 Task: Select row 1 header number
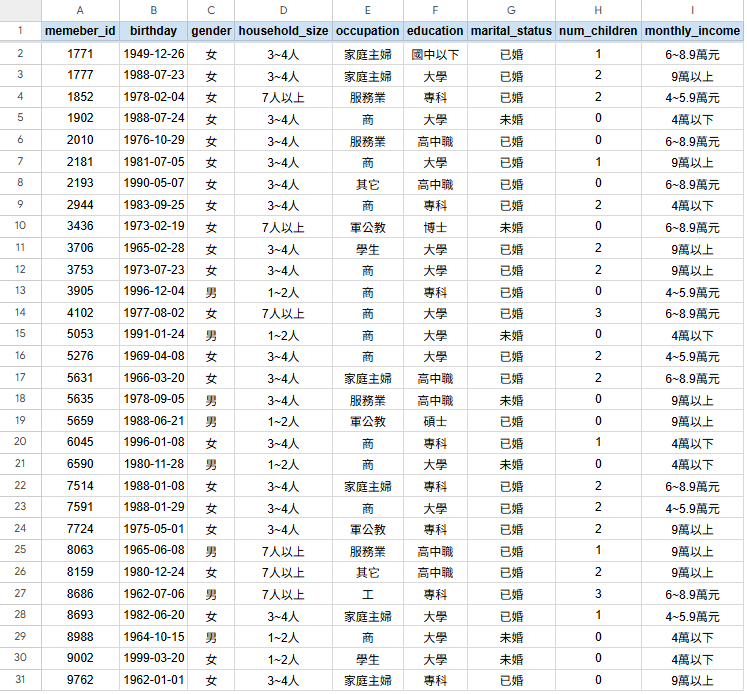pos(20,31)
